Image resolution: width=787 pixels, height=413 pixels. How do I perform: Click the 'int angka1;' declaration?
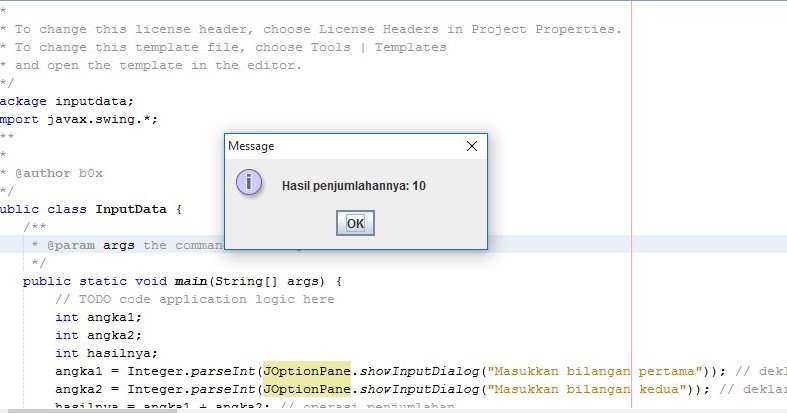click(98, 317)
